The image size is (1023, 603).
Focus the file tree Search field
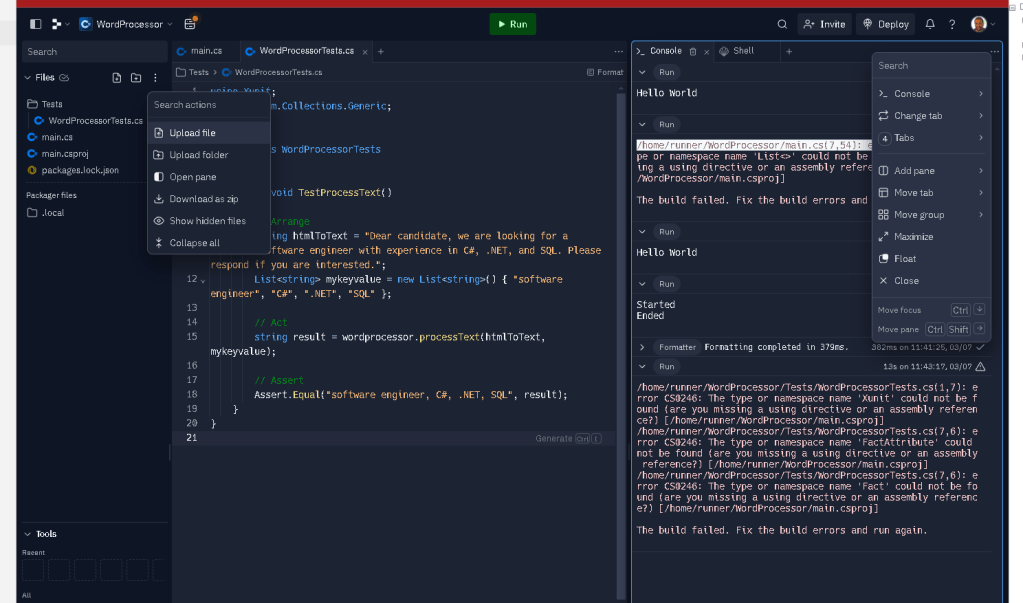coord(95,52)
